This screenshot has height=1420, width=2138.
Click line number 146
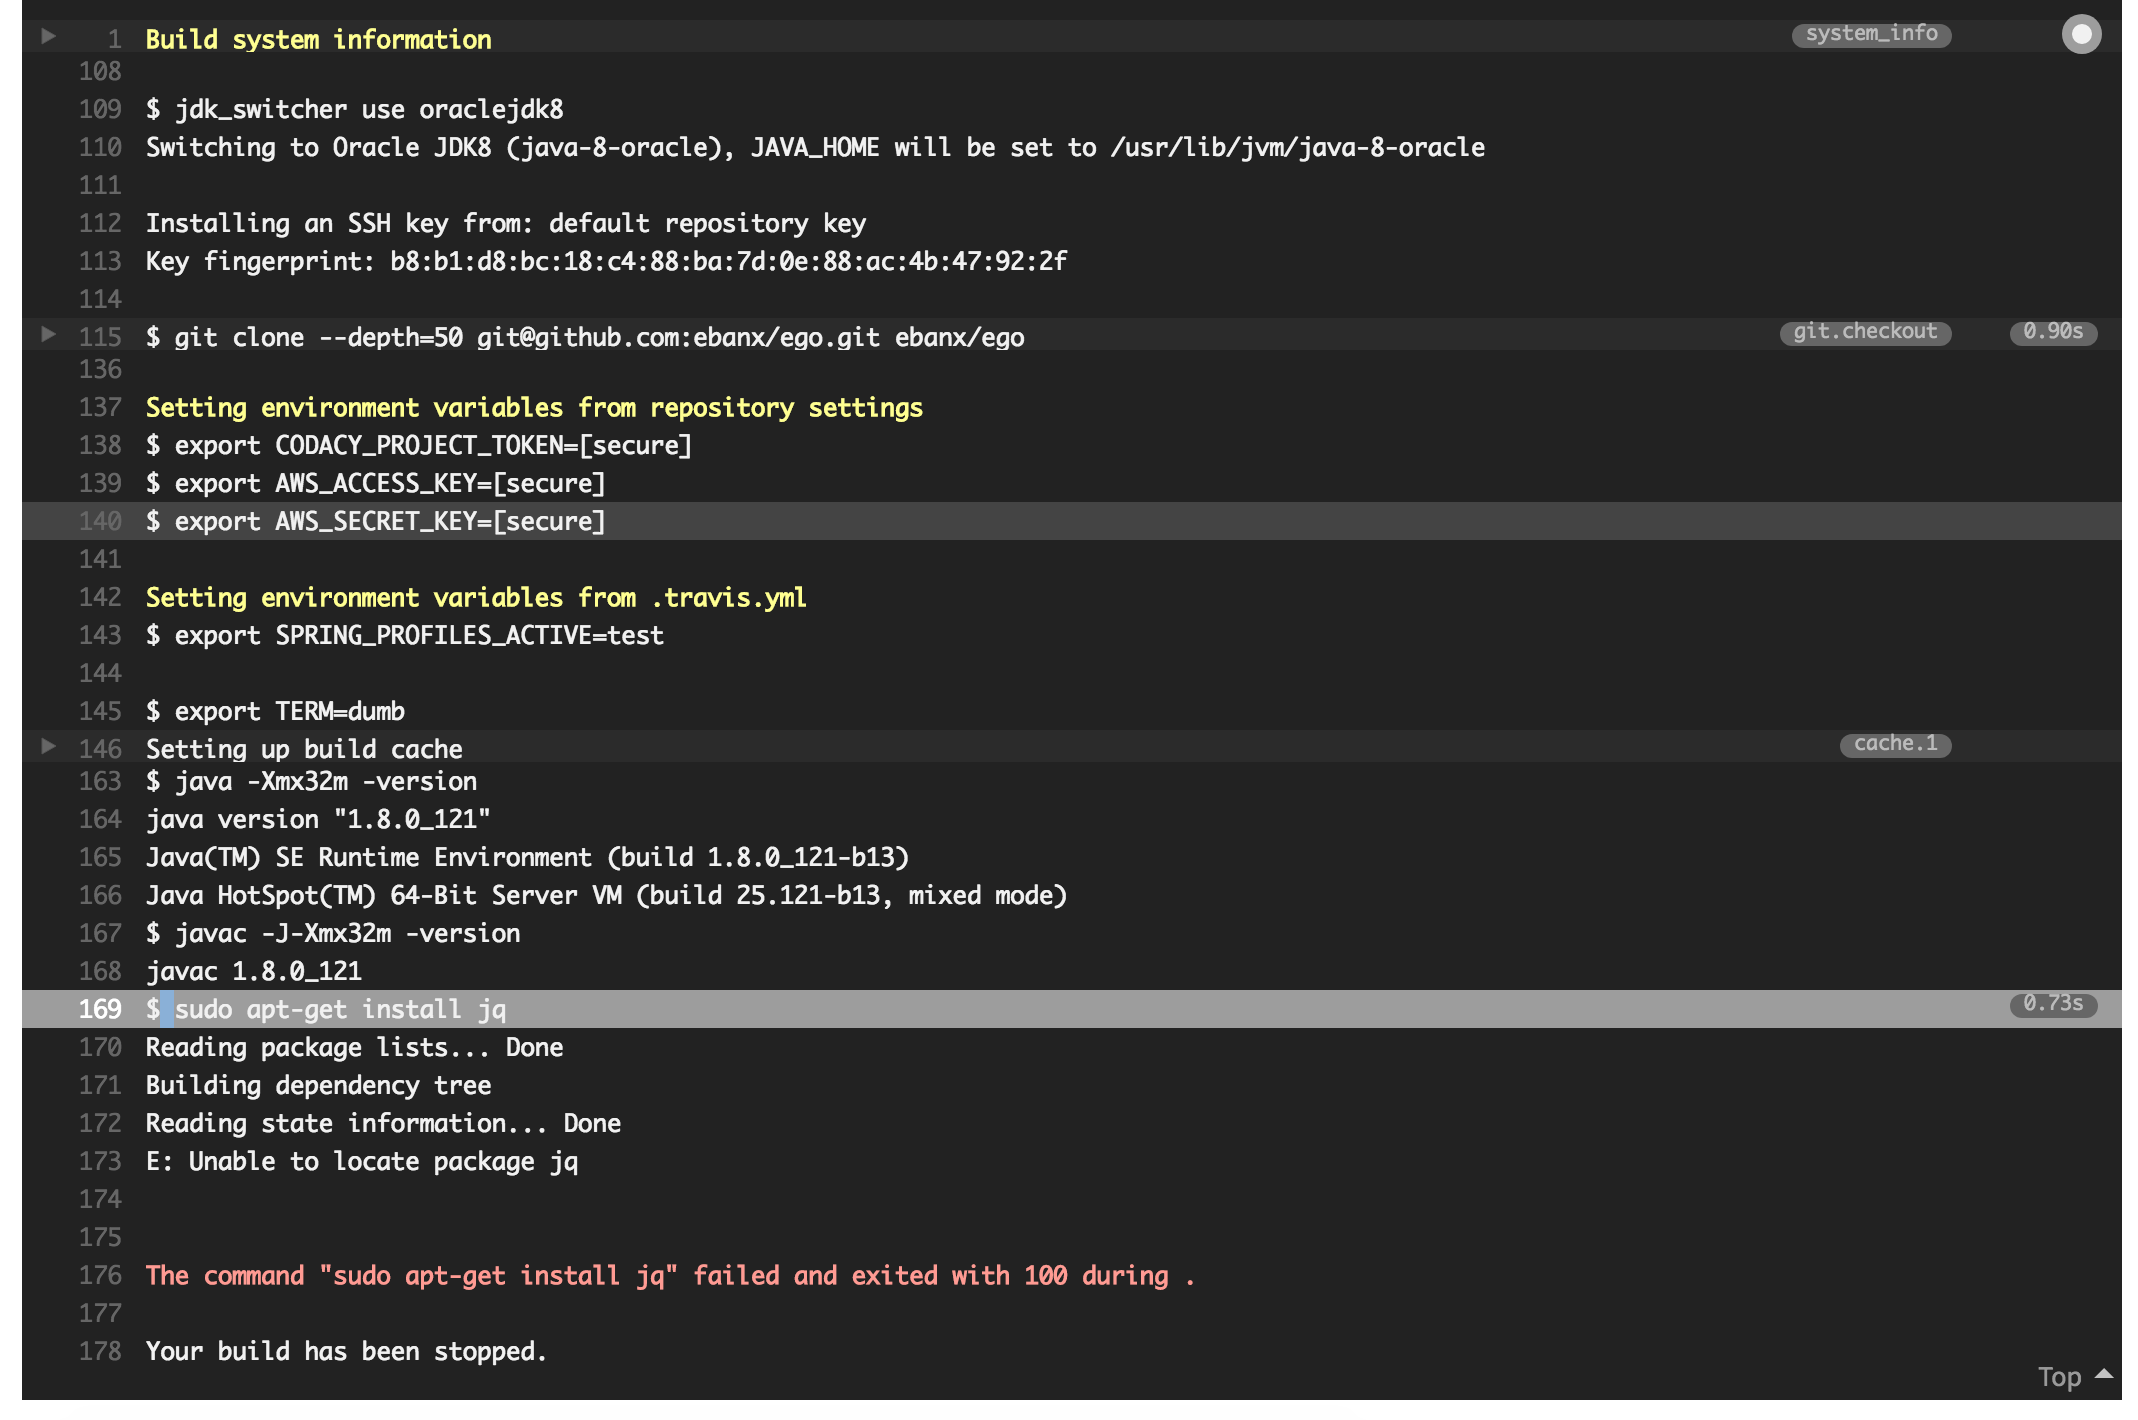tap(100, 749)
